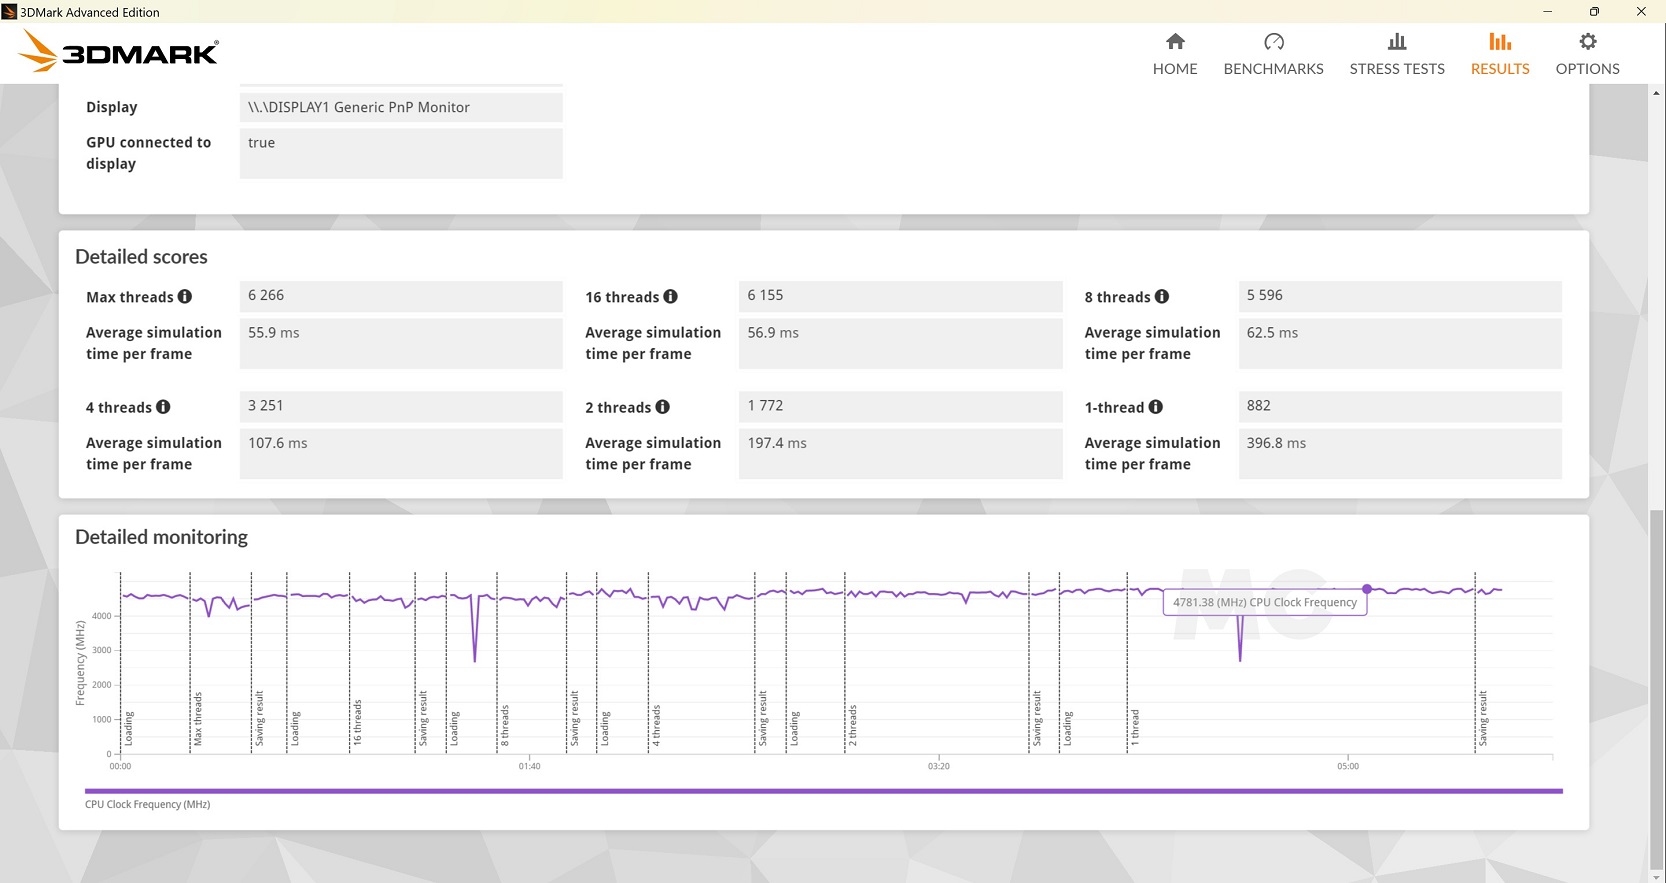Click the info icon beside Max threads
The width and height of the screenshot is (1666, 883).
point(185,297)
